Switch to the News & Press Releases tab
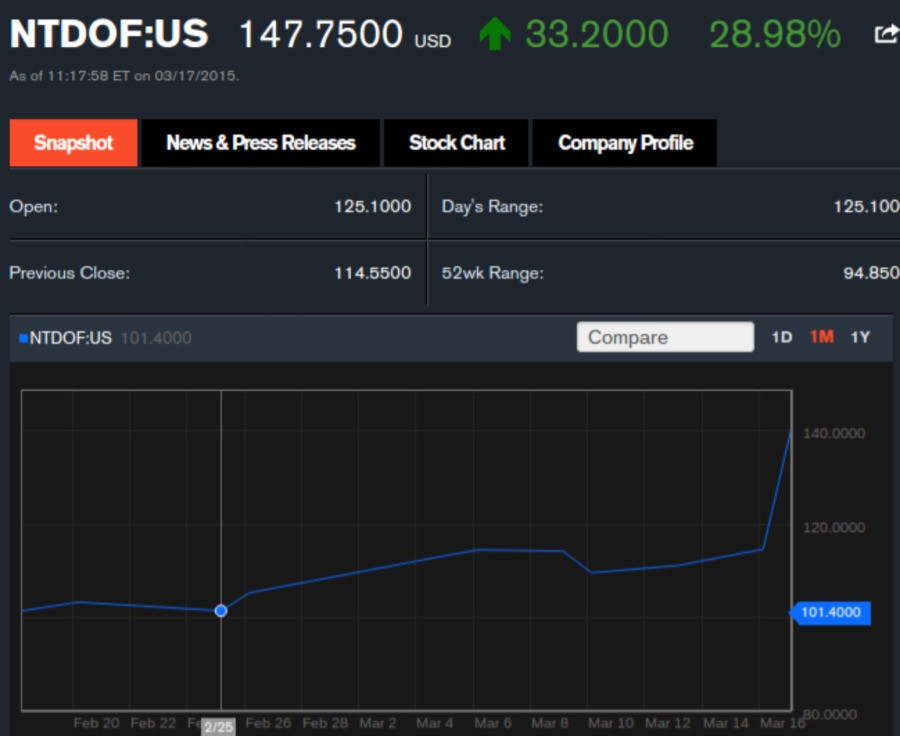This screenshot has height=736, width=900. [x=261, y=143]
